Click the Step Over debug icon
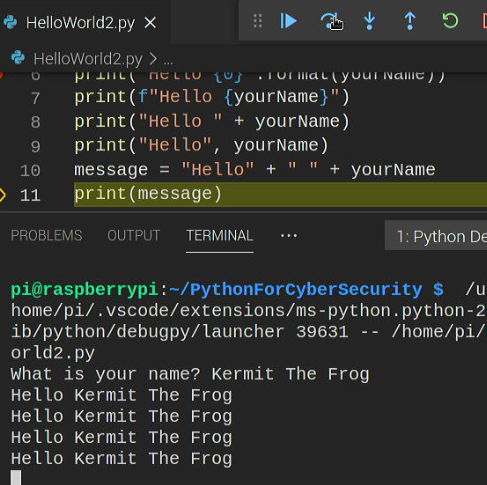This screenshot has height=485, width=487. click(x=329, y=21)
